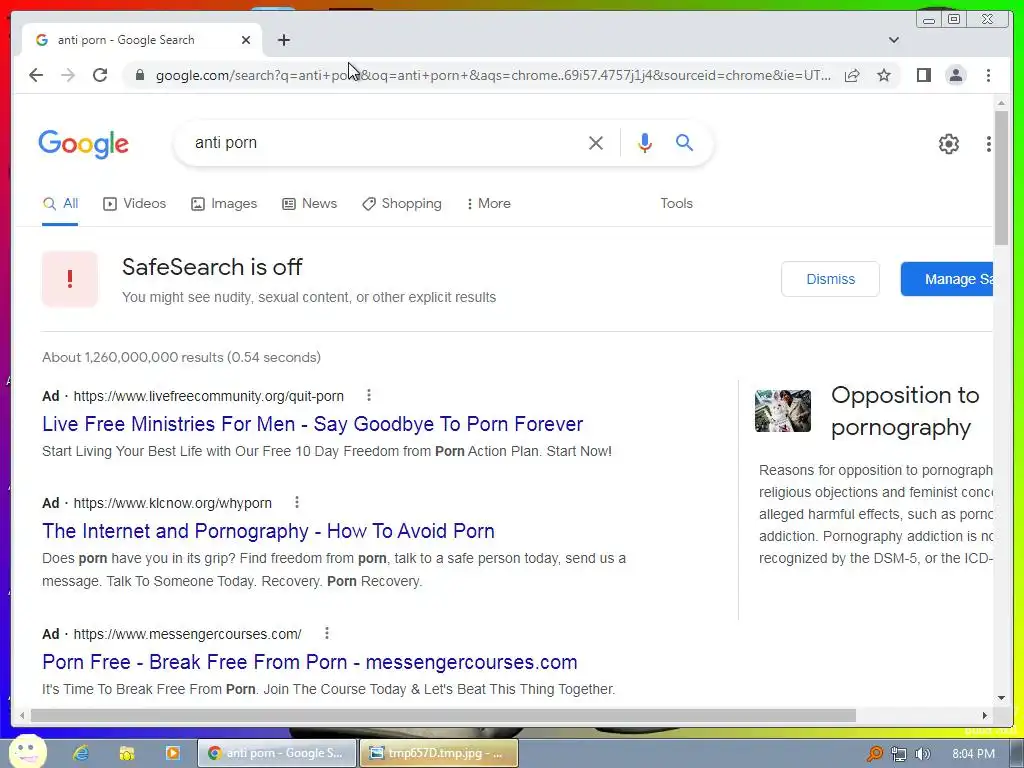Screen dimensions: 1024x768
Task: Click the padlock site info icon
Action: point(140,75)
